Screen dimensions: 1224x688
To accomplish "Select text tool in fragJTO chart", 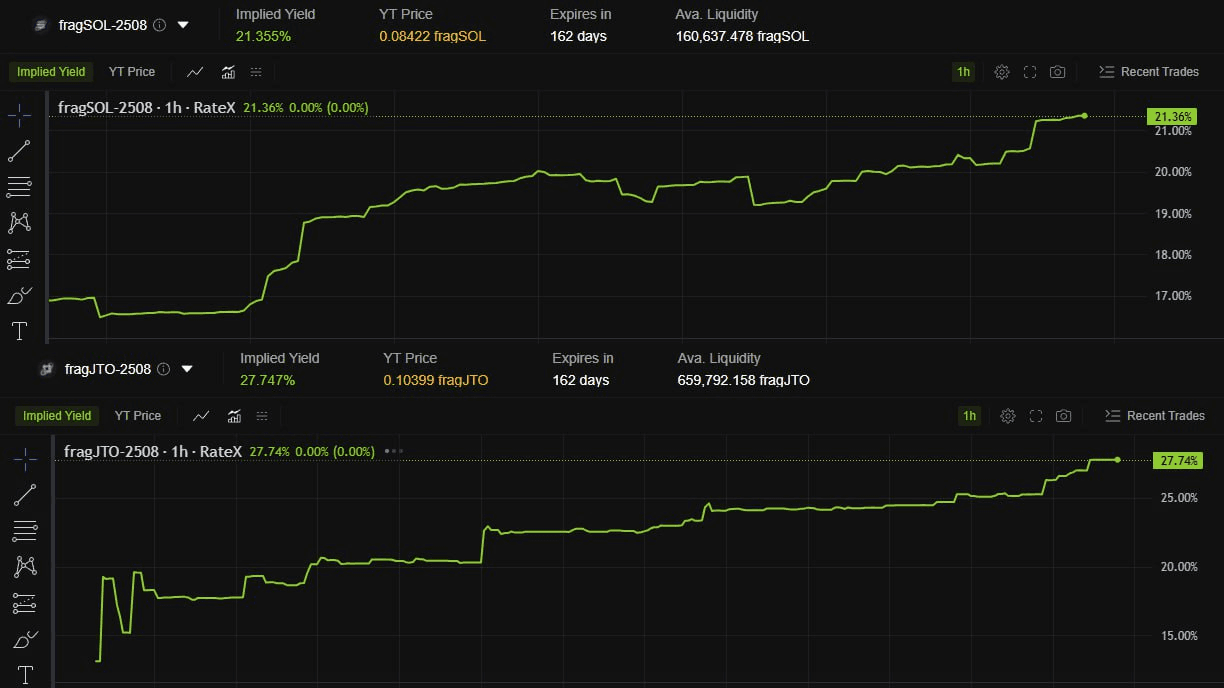I will point(25,674).
